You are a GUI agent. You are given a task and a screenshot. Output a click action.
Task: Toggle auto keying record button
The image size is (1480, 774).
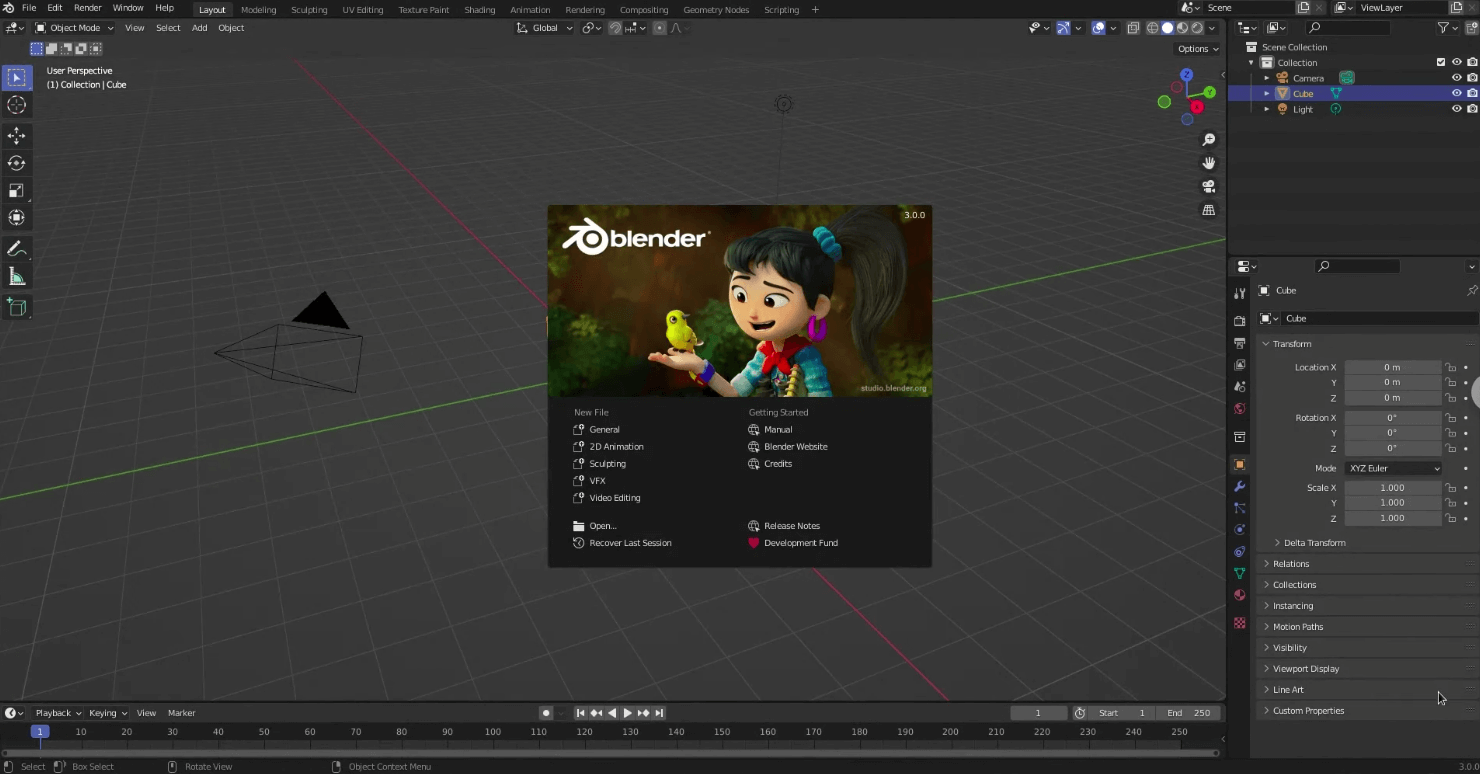click(x=546, y=713)
